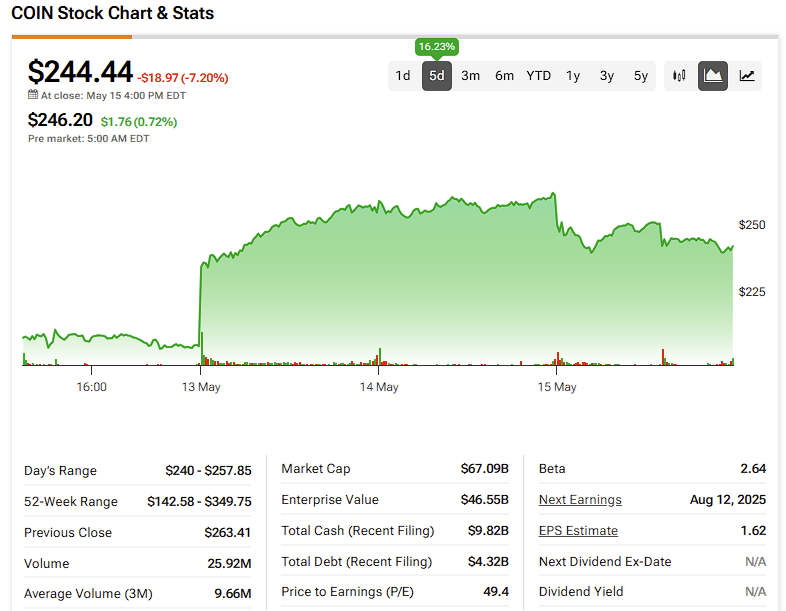Click the 14 May axis marker
Screen dimensions: 786x611
[379, 387]
